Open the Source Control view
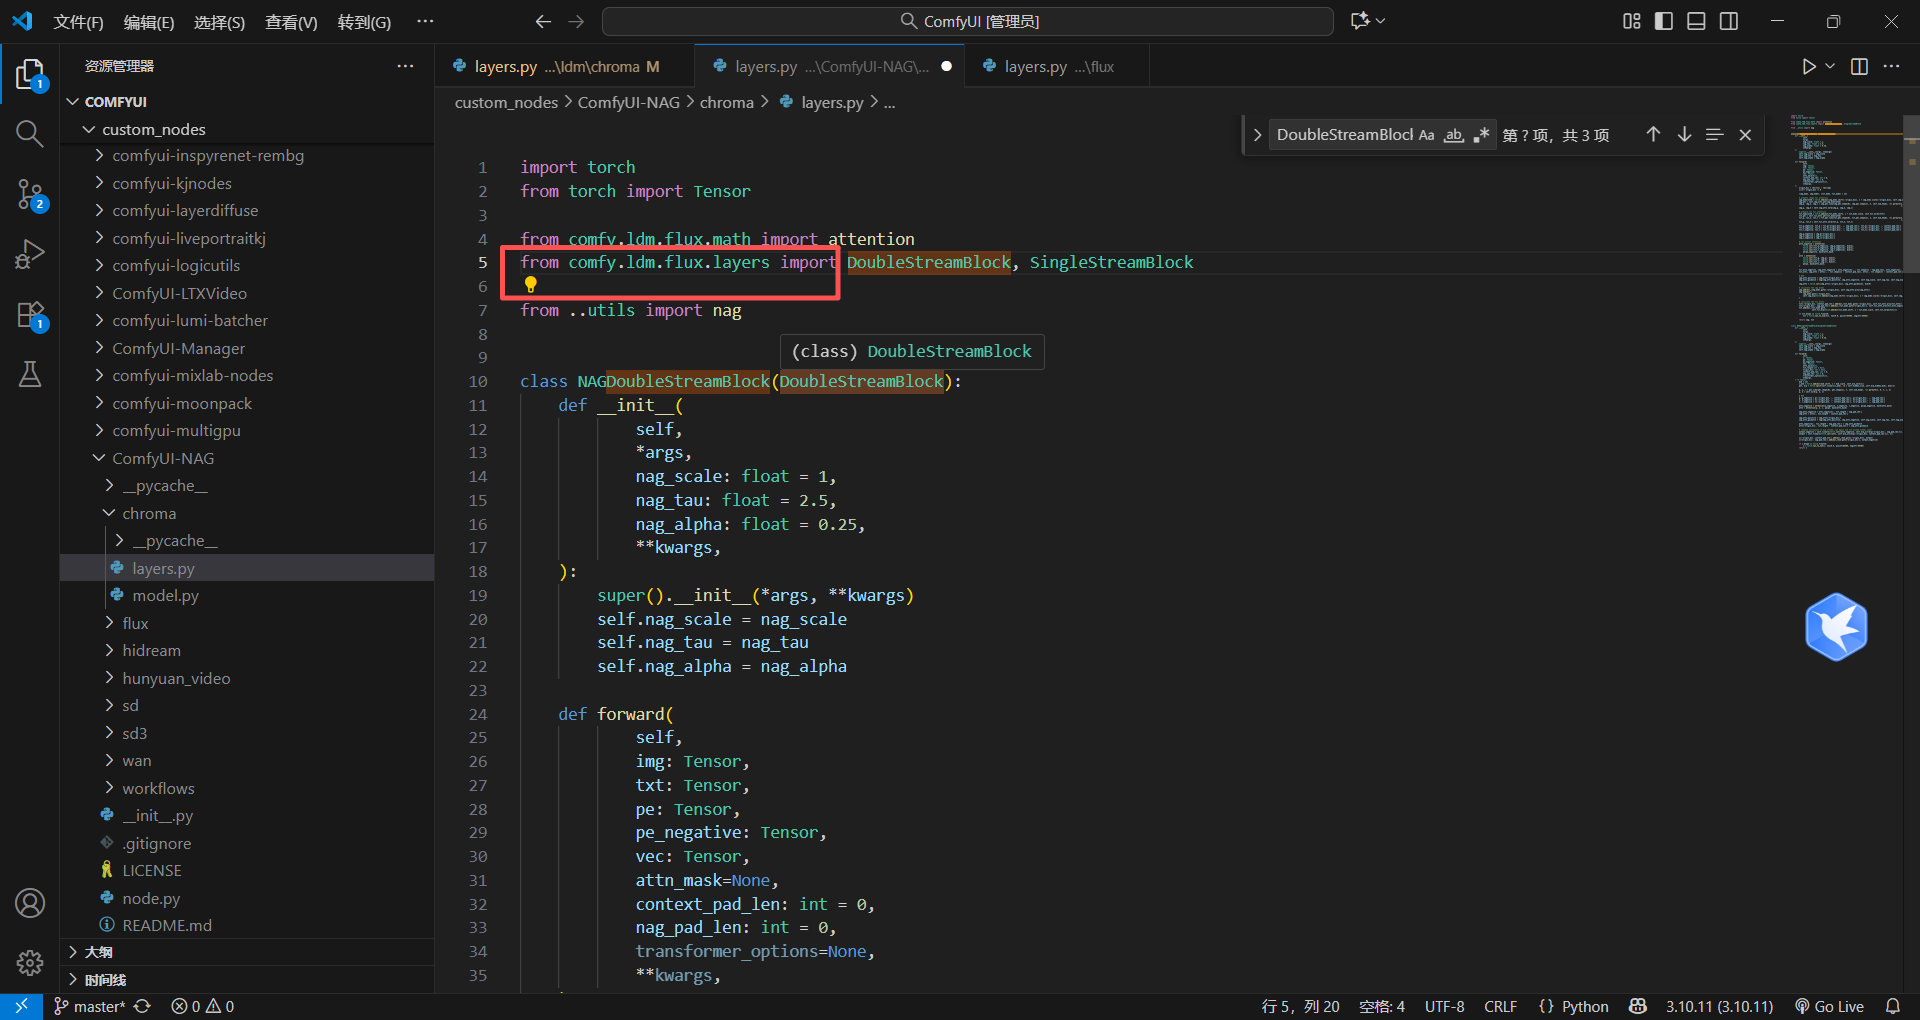 30,194
